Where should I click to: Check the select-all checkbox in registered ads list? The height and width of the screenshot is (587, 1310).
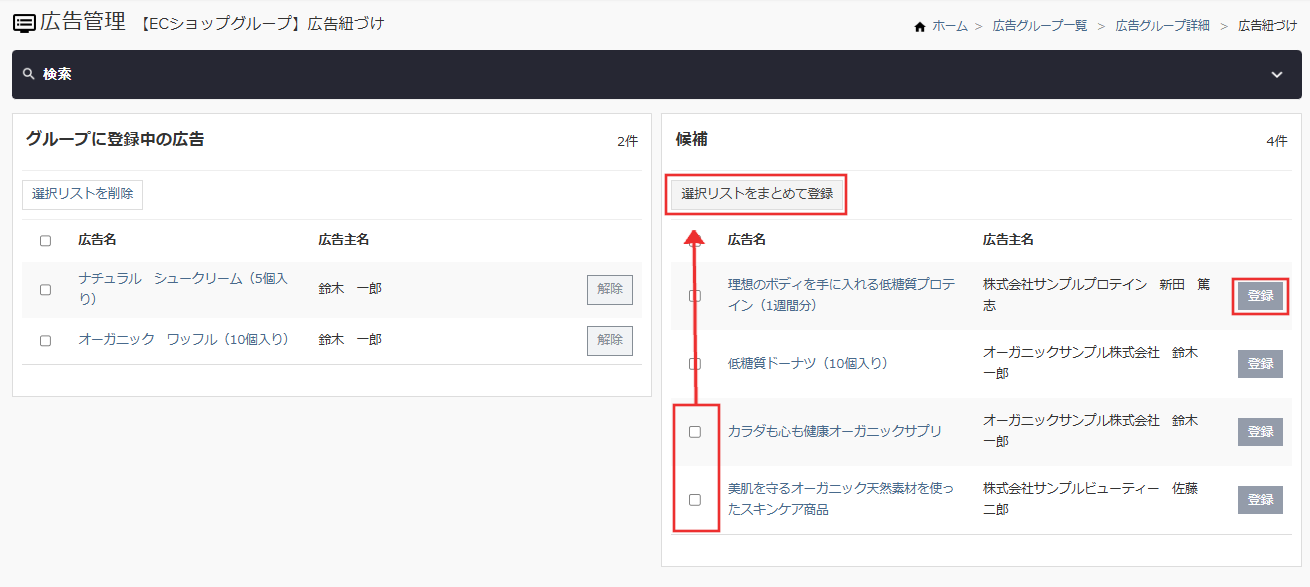[x=43, y=240]
